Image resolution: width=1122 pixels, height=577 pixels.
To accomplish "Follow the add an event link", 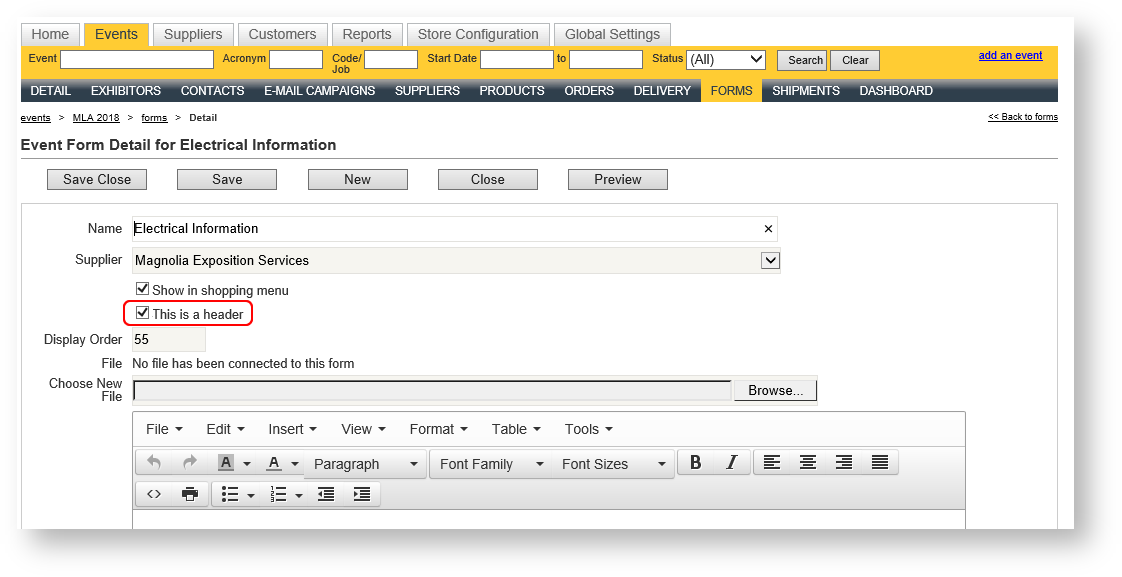I will click(1010, 56).
